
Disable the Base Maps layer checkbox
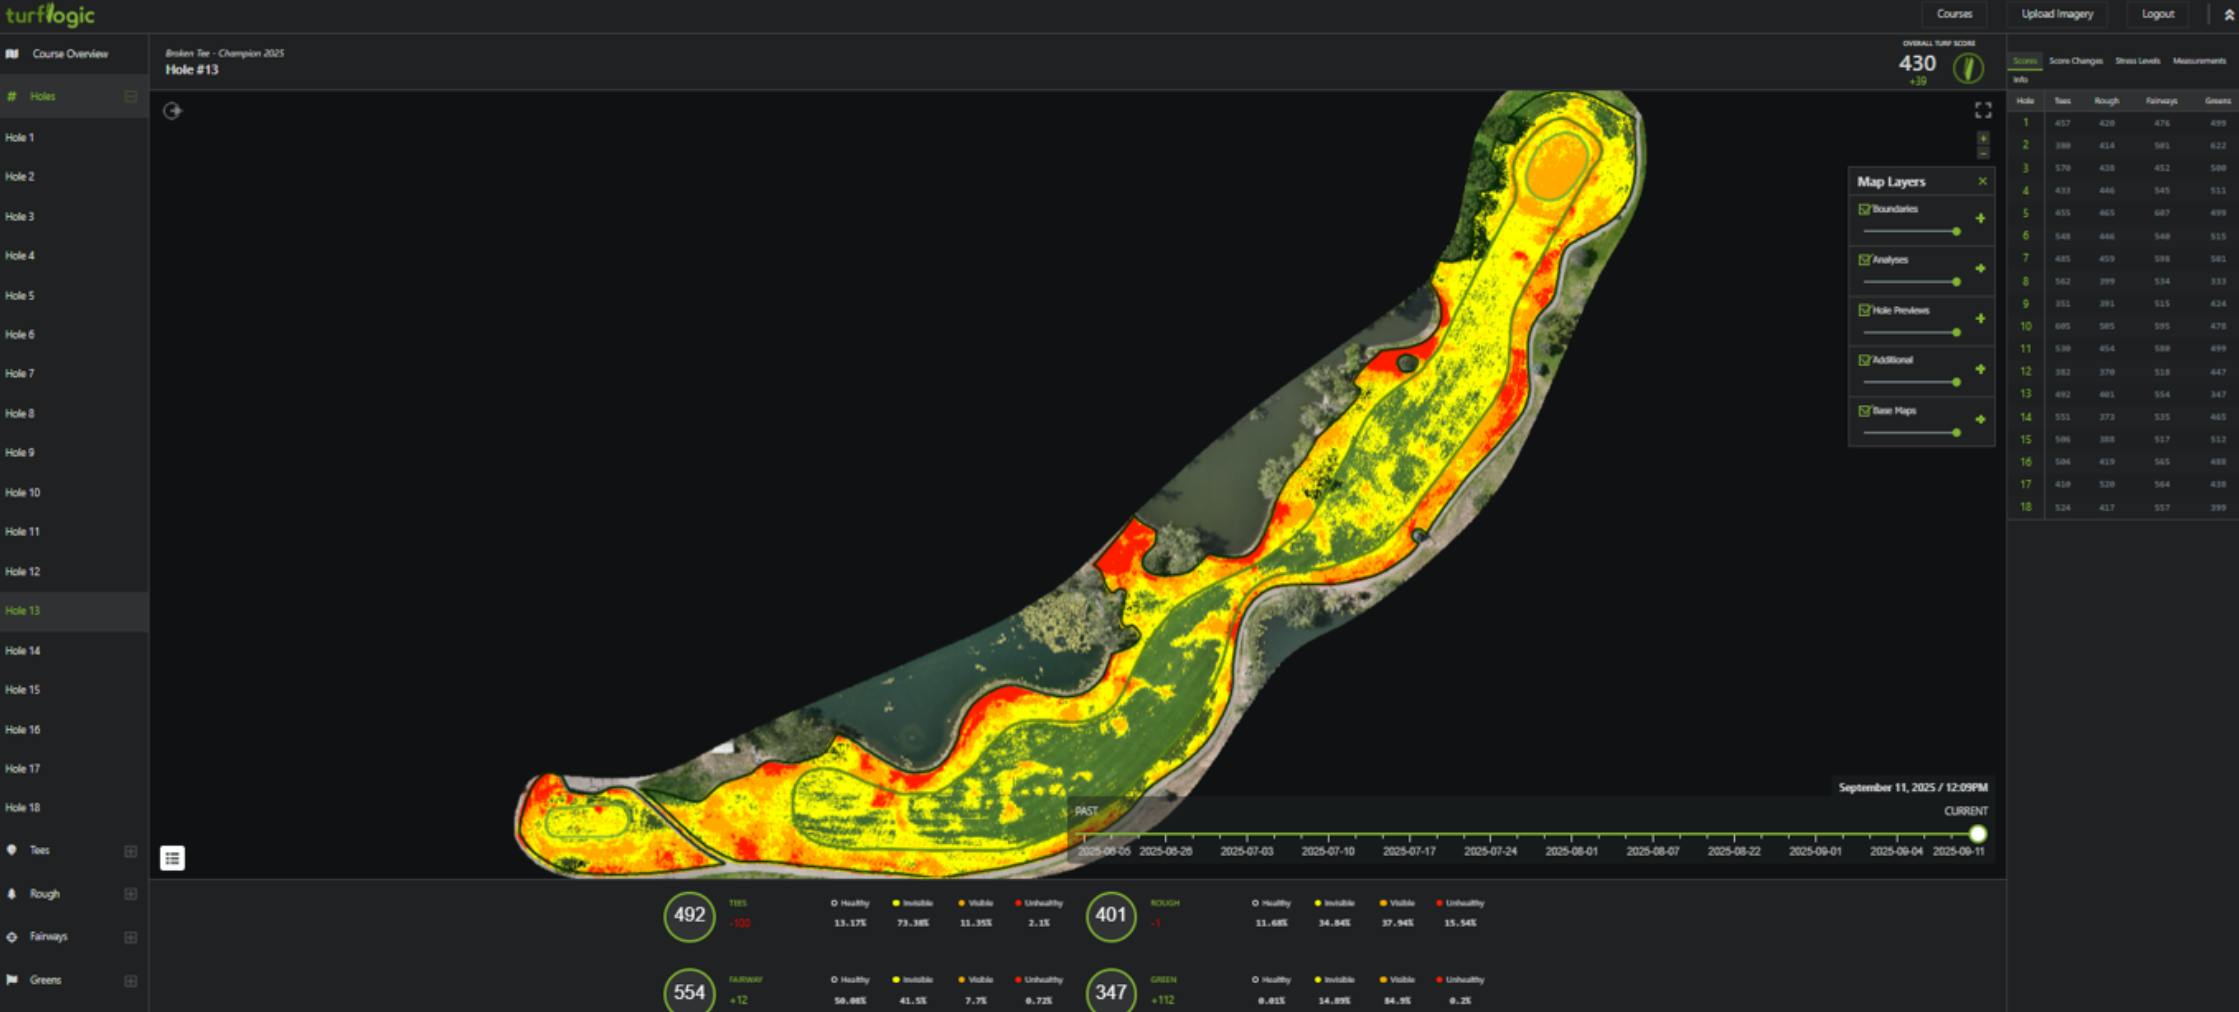[x=1864, y=410]
